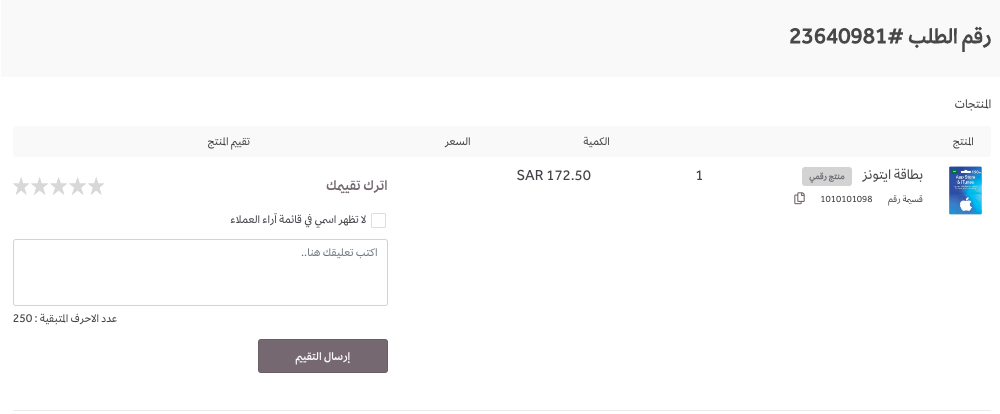Select the middle rating star
The height and width of the screenshot is (414, 1000).
[x=59, y=186]
